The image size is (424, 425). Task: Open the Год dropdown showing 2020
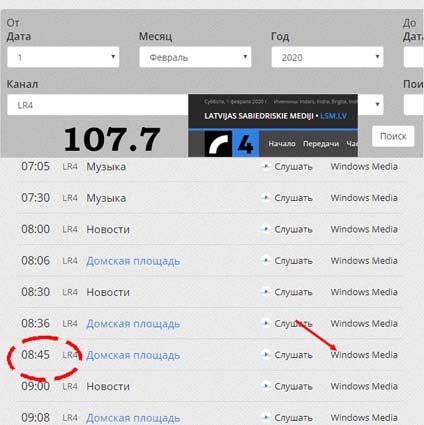pos(327,57)
